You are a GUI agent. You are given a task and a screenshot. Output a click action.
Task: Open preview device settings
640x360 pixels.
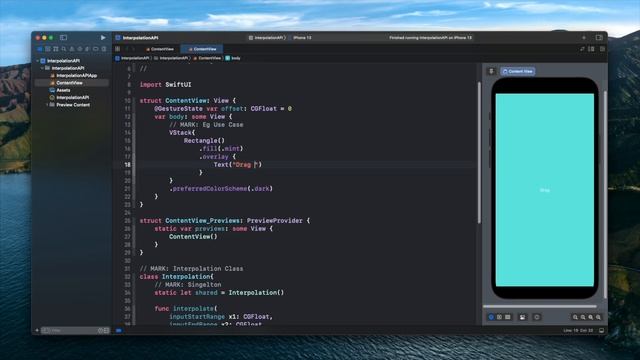(x=522, y=317)
